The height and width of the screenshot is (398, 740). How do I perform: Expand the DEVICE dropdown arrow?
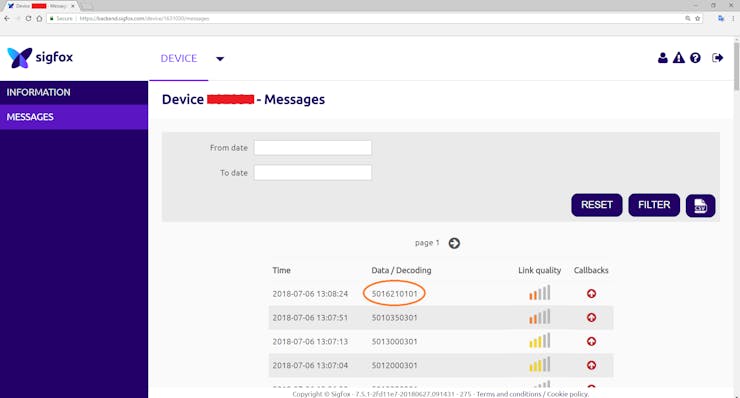220,59
